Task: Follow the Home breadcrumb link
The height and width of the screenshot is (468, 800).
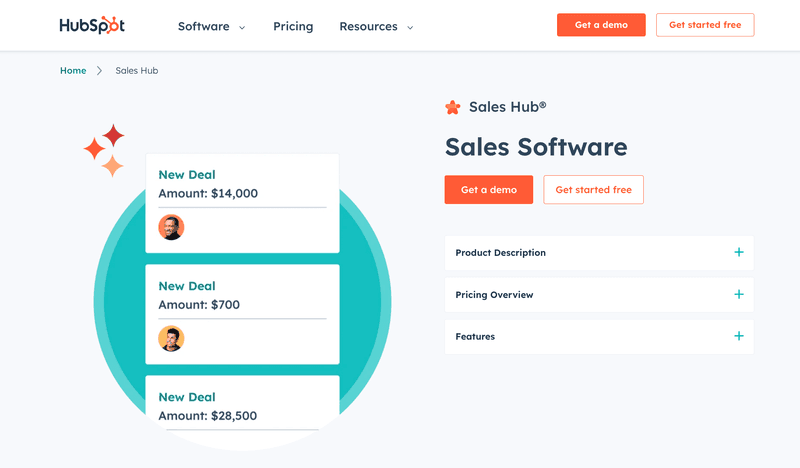Action: 73,70
